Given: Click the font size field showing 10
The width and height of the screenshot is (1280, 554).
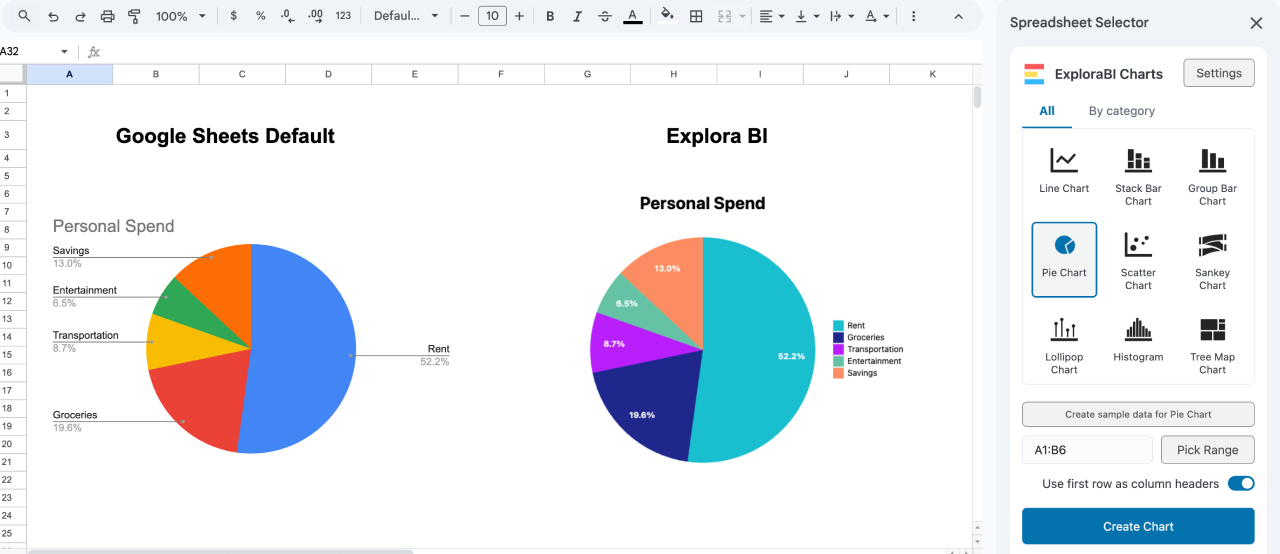Looking at the screenshot, I should coord(492,16).
